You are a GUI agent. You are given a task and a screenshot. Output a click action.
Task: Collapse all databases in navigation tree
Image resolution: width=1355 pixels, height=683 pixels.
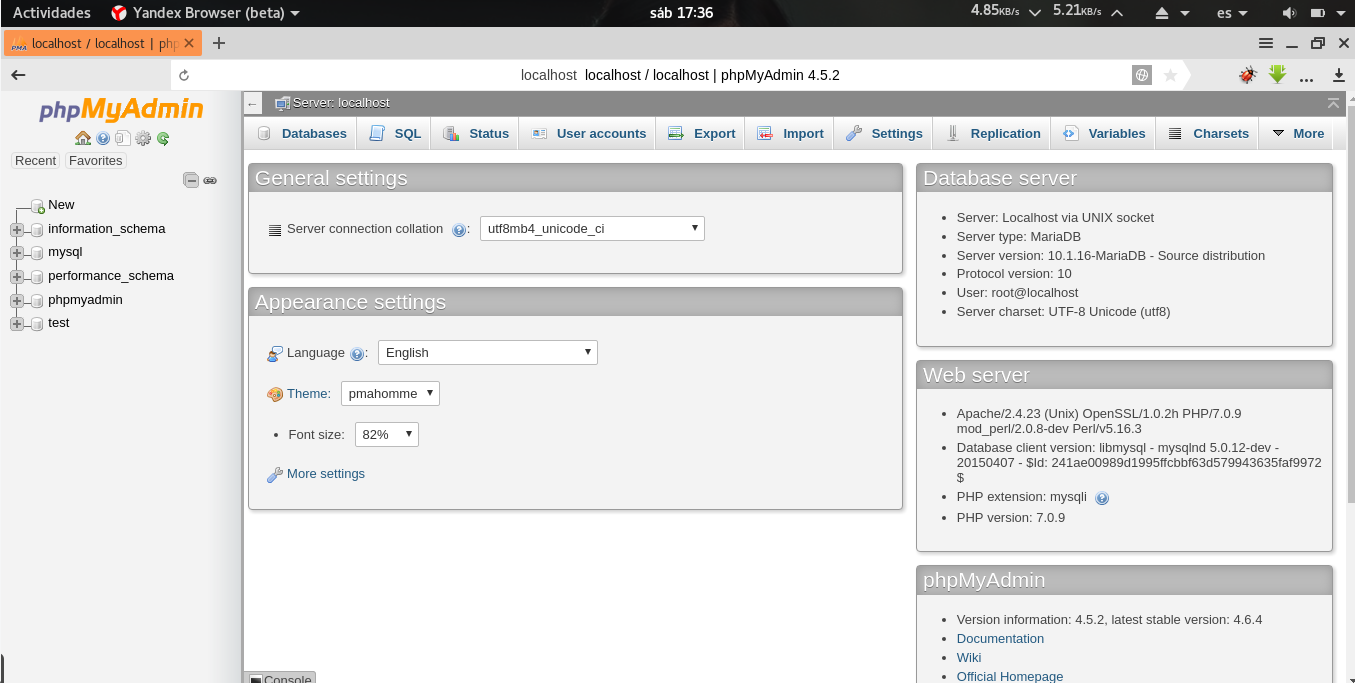pyautogui.click(x=191, y=180)
